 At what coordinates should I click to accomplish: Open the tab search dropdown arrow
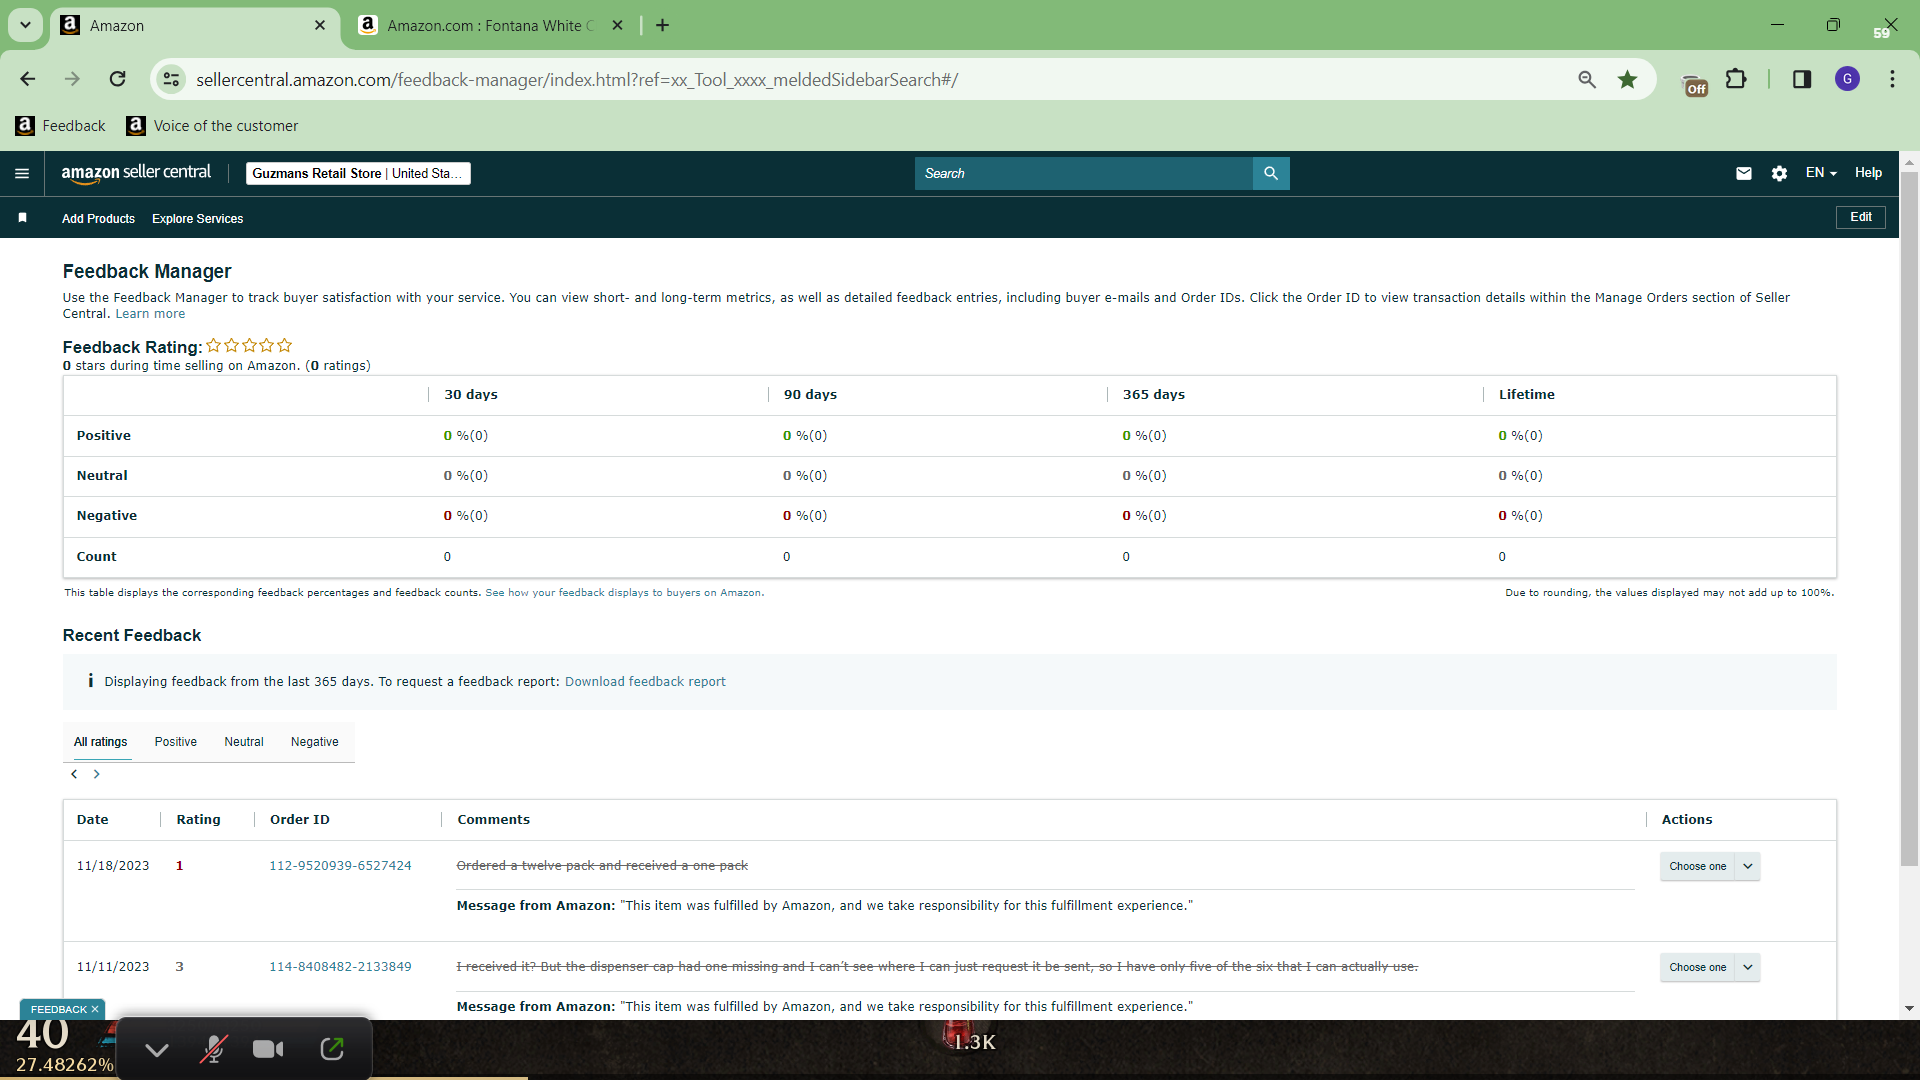pos(25,26)
